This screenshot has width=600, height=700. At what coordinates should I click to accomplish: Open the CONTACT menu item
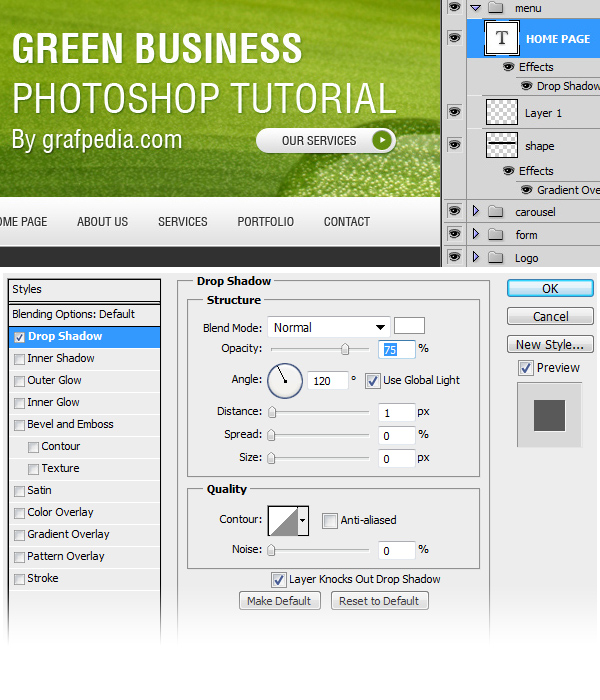[x=347, y=222]
